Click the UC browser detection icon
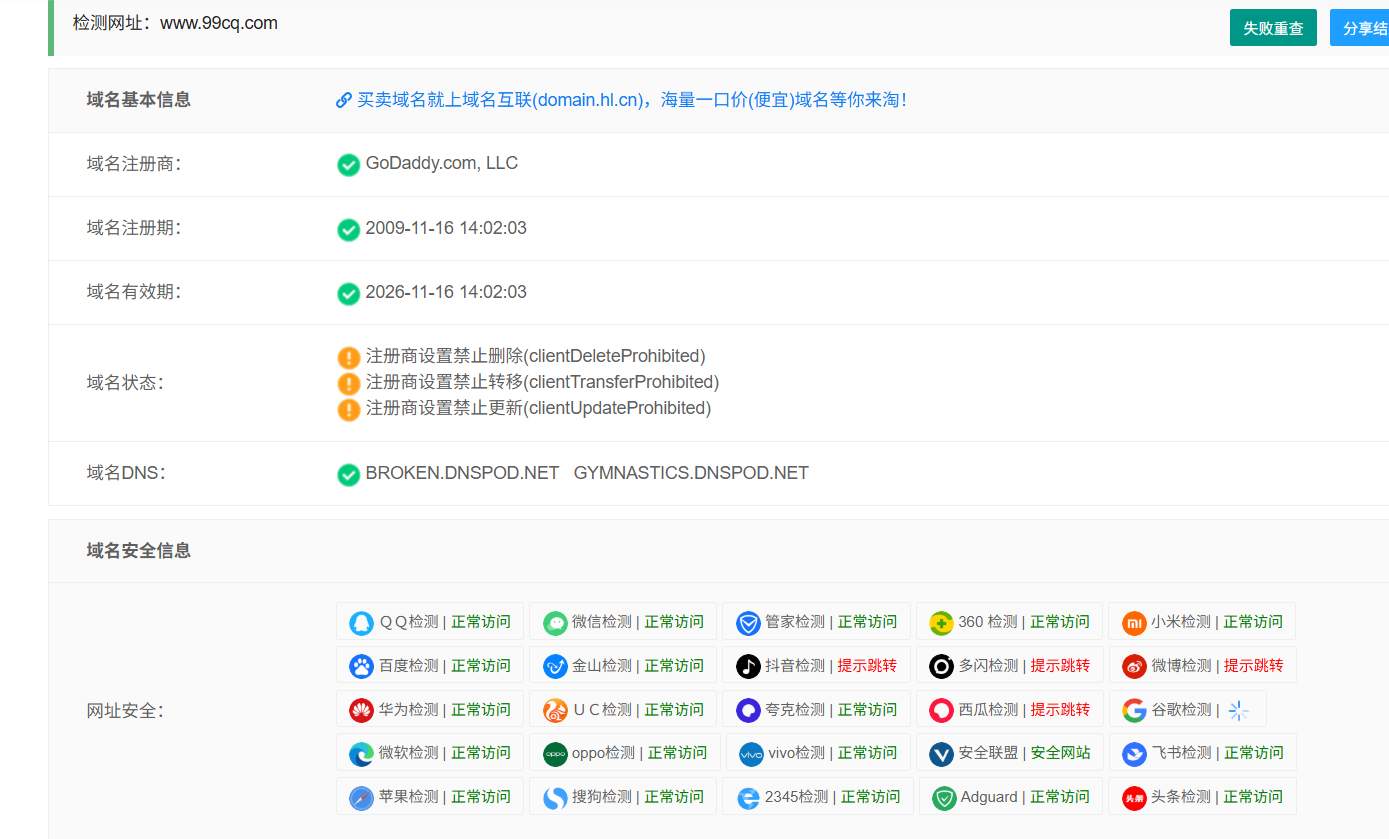 tap(555, 710)
